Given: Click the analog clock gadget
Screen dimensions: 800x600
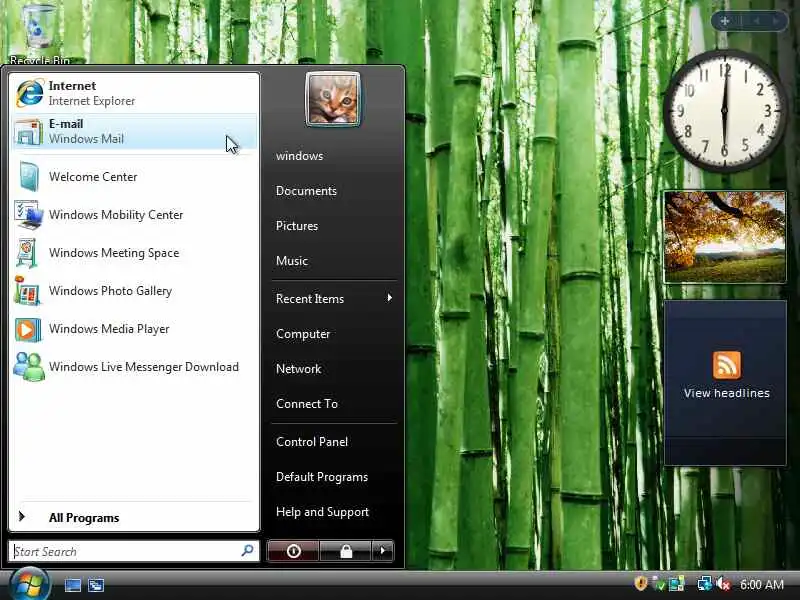Looking at the screenshot, I should click(x=724, y=111).
